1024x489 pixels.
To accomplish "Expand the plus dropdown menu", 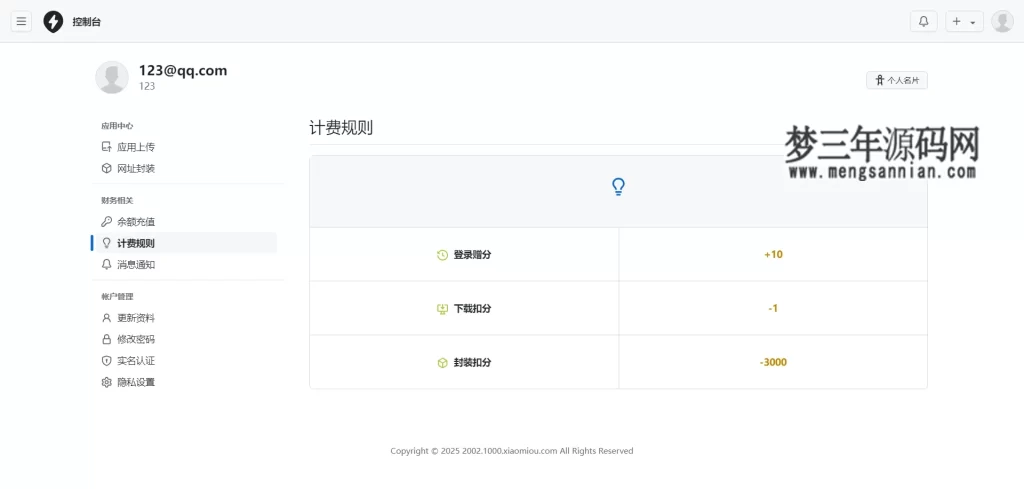I will (x=964, y=22).
